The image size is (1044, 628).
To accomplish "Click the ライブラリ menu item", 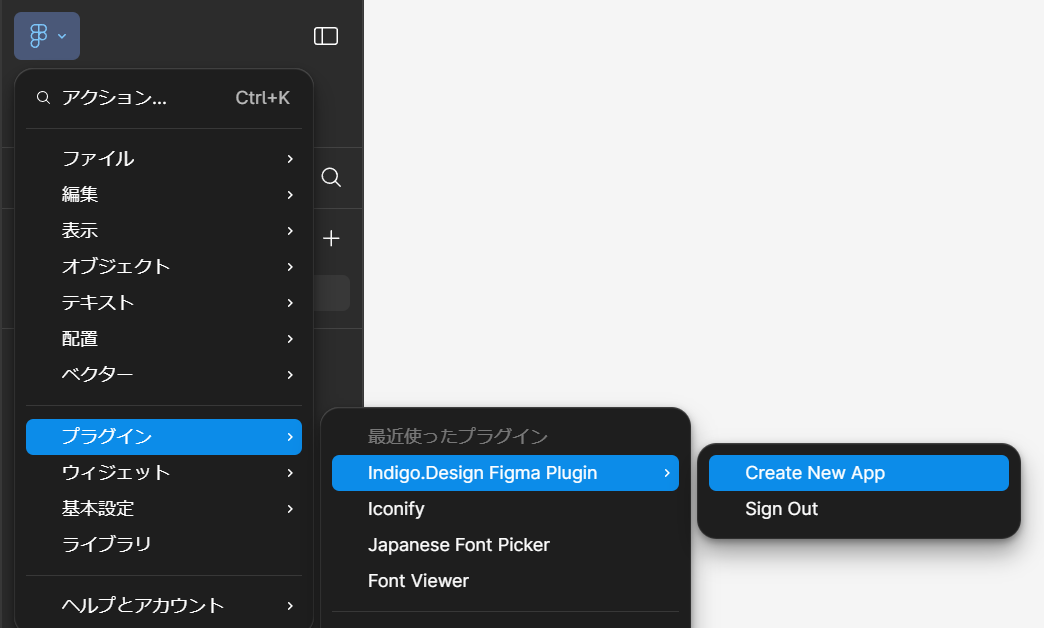I will point(164,545).
